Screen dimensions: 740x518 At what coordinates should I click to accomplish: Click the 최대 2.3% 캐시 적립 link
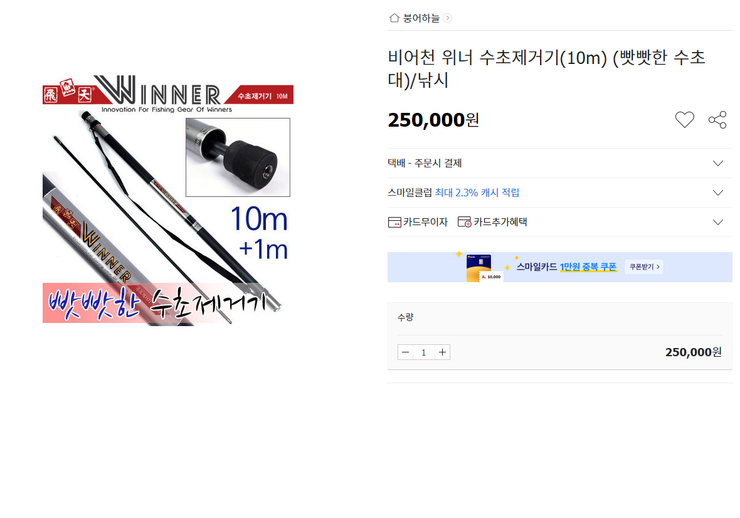click(x=477, y=192)
